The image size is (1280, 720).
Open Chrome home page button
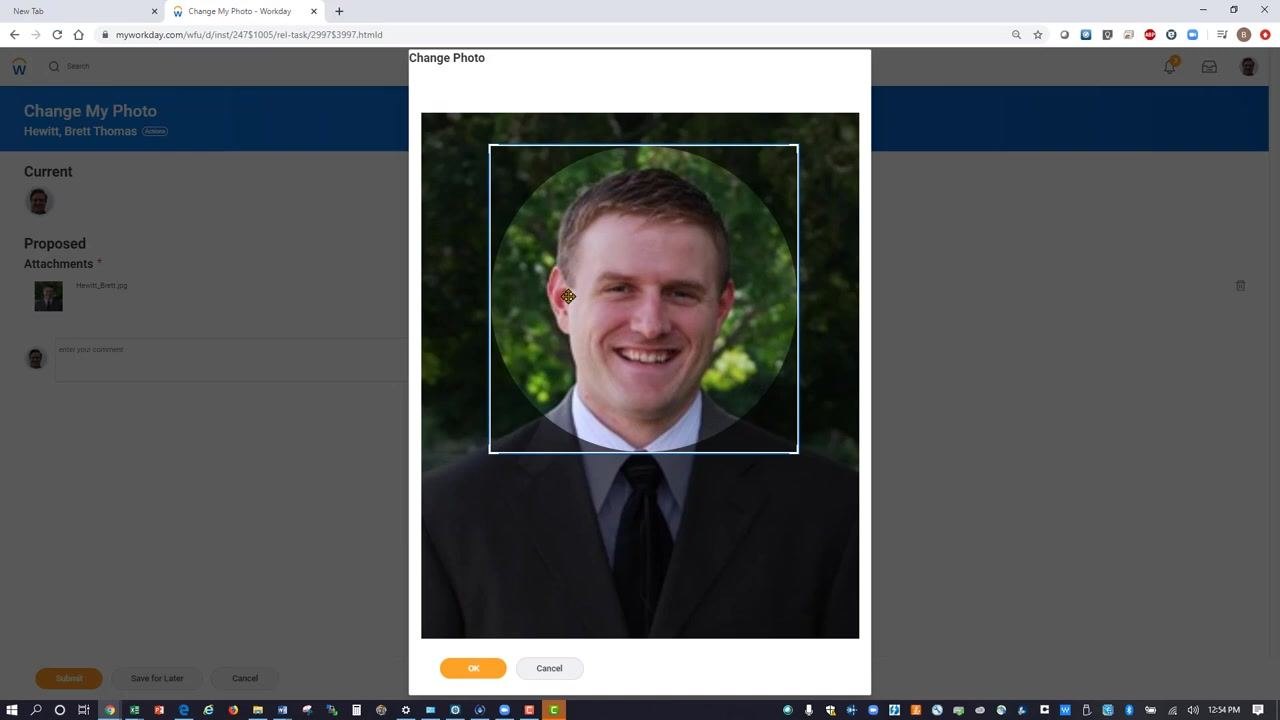(x=78, y=34)
